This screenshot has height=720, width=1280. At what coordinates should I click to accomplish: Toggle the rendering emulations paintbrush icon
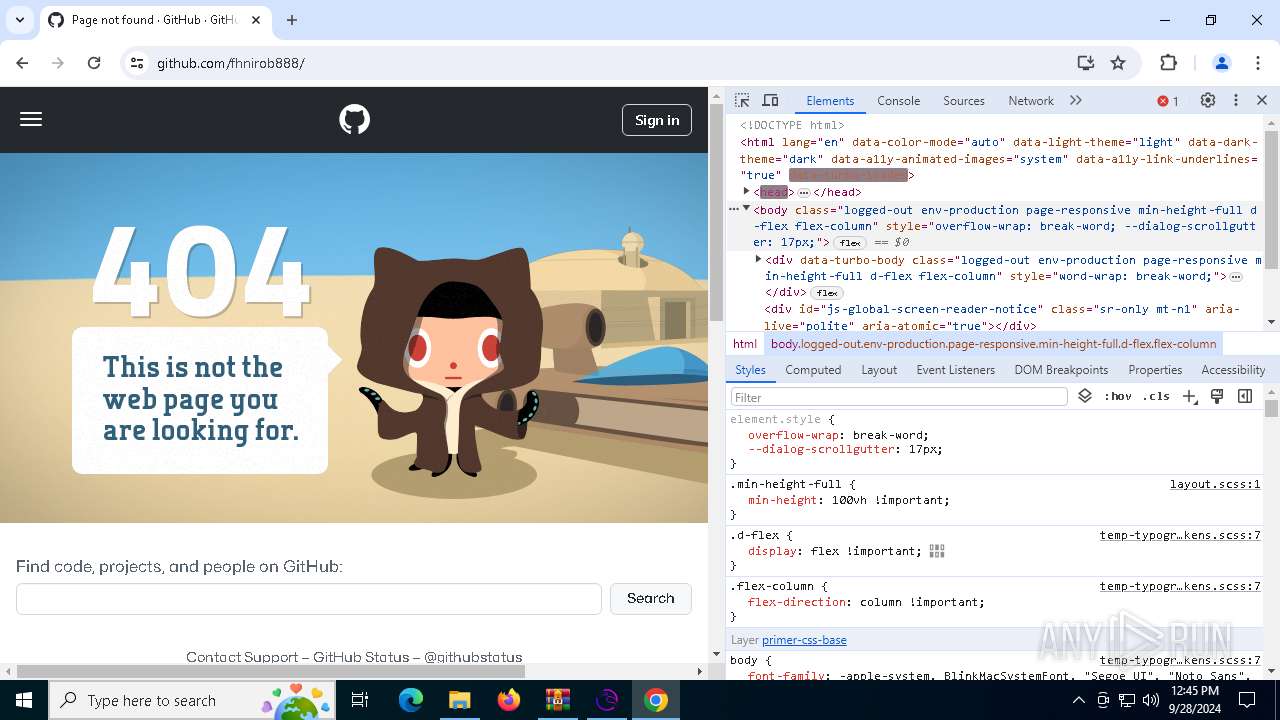(1217, 397)
